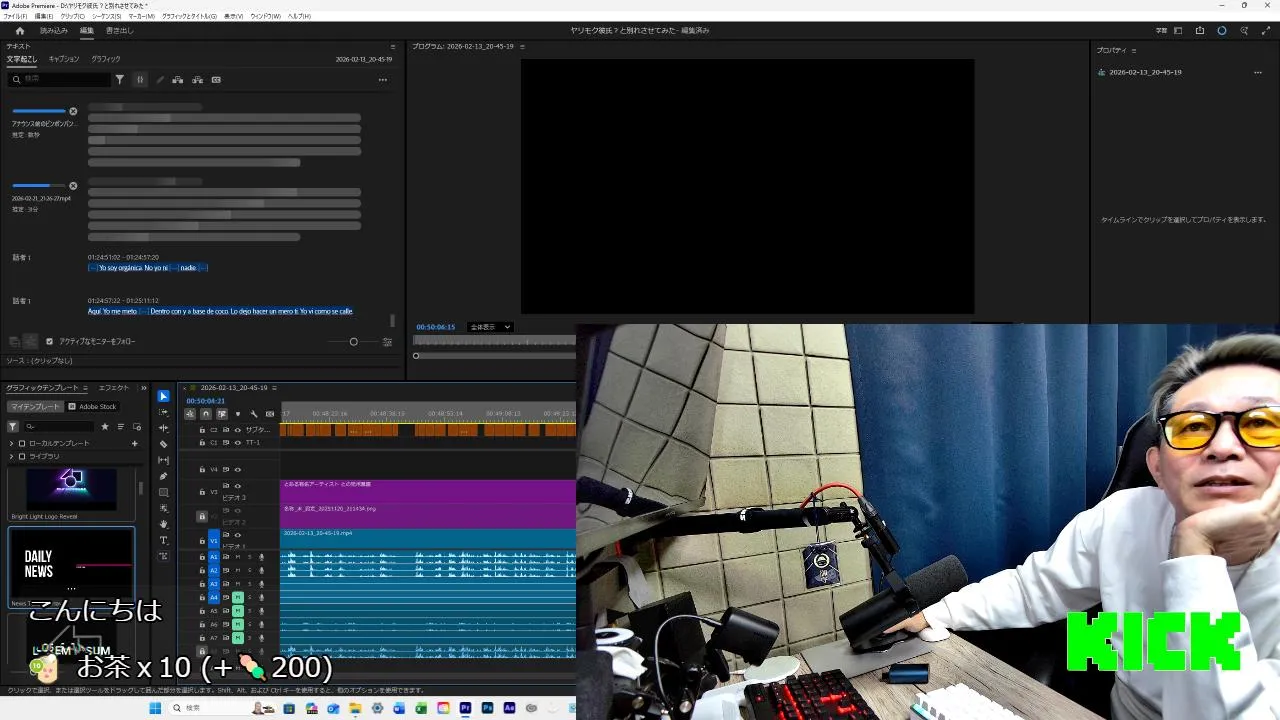This screenshot has height=720, width=1280.
Task: Add a marker with timeline marker icon
Action: point(238,414)
